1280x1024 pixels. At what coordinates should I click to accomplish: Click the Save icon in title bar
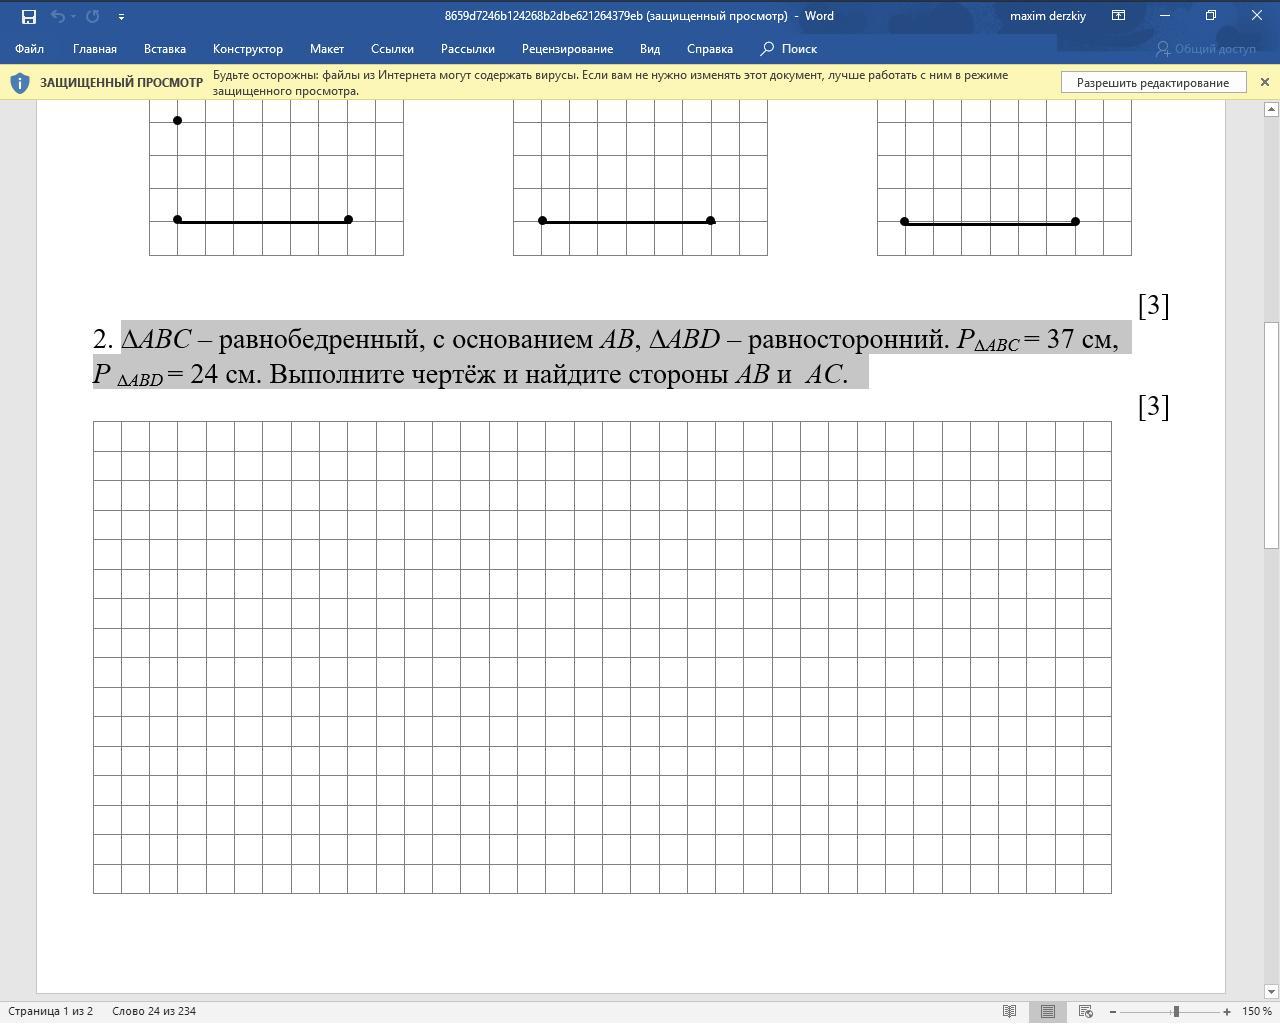[x=28, y=16]
